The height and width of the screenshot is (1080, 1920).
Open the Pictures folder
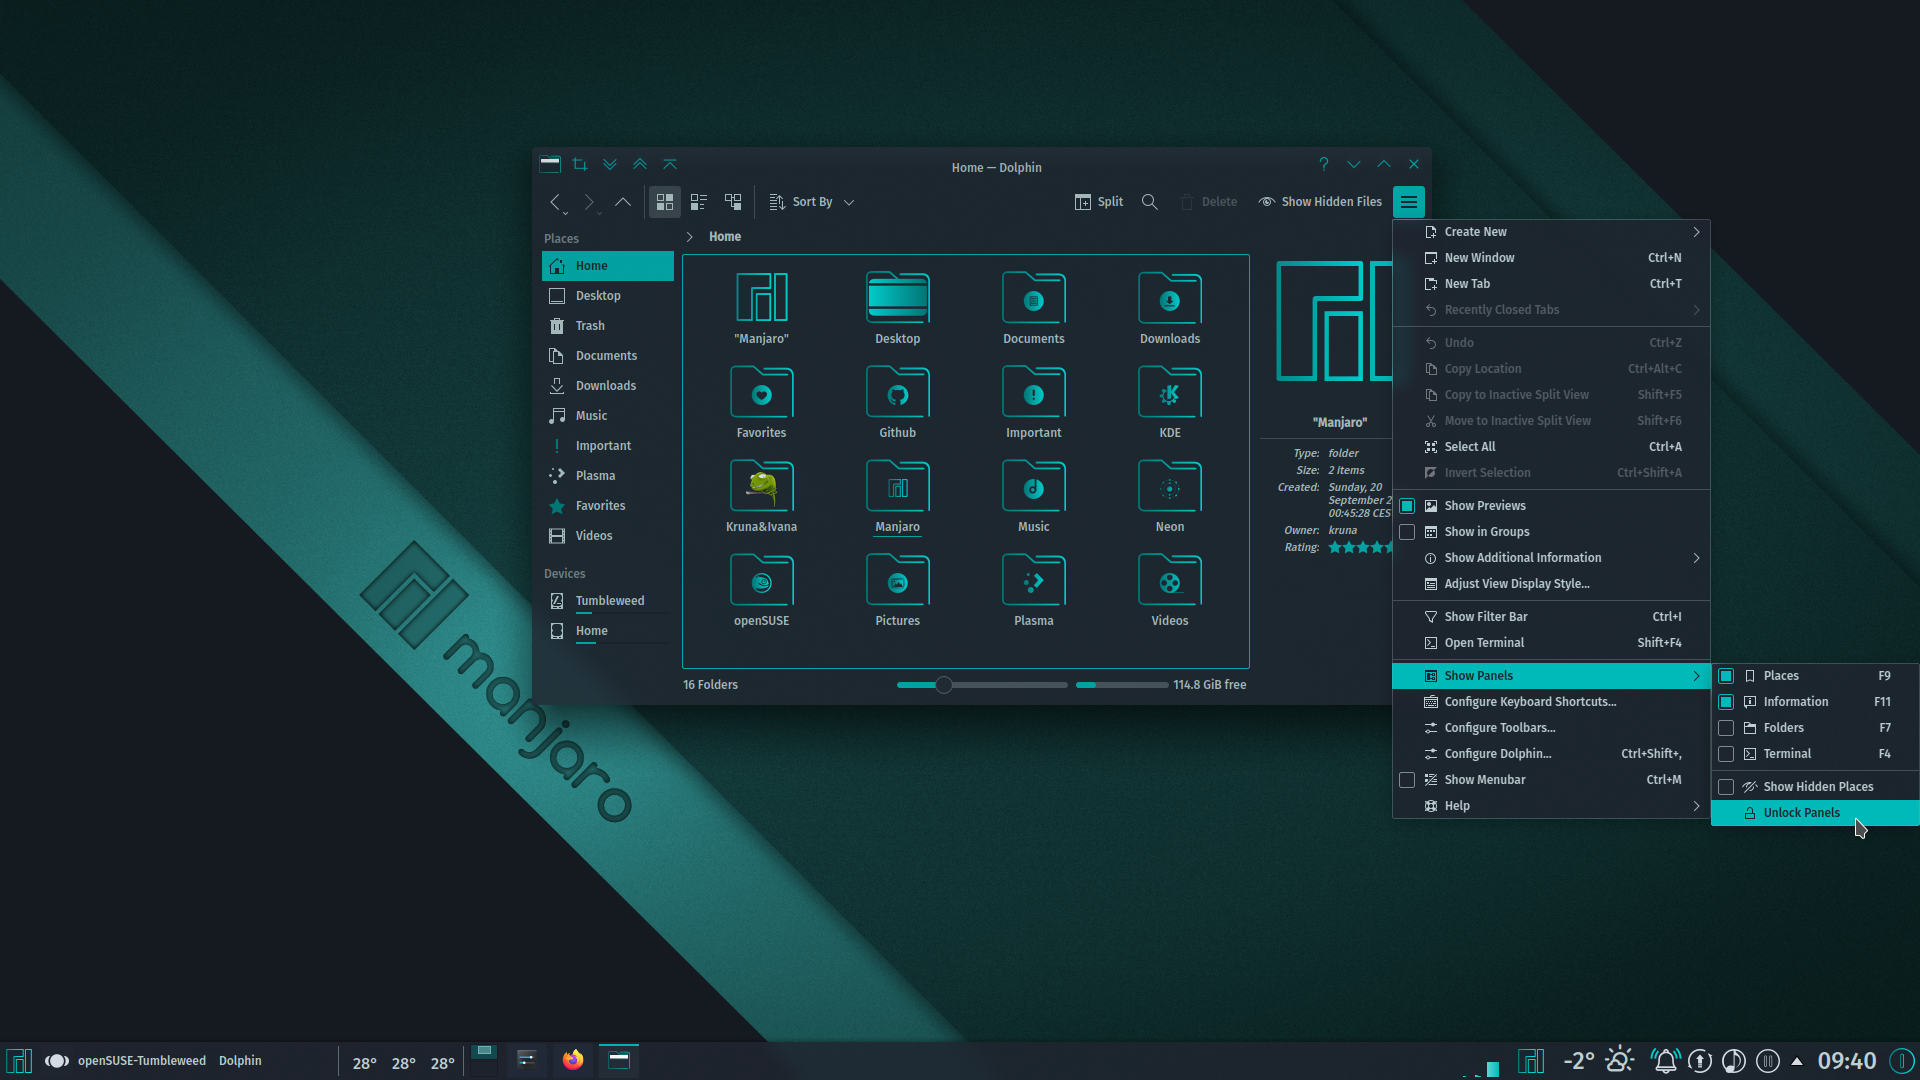pos(898,590)
